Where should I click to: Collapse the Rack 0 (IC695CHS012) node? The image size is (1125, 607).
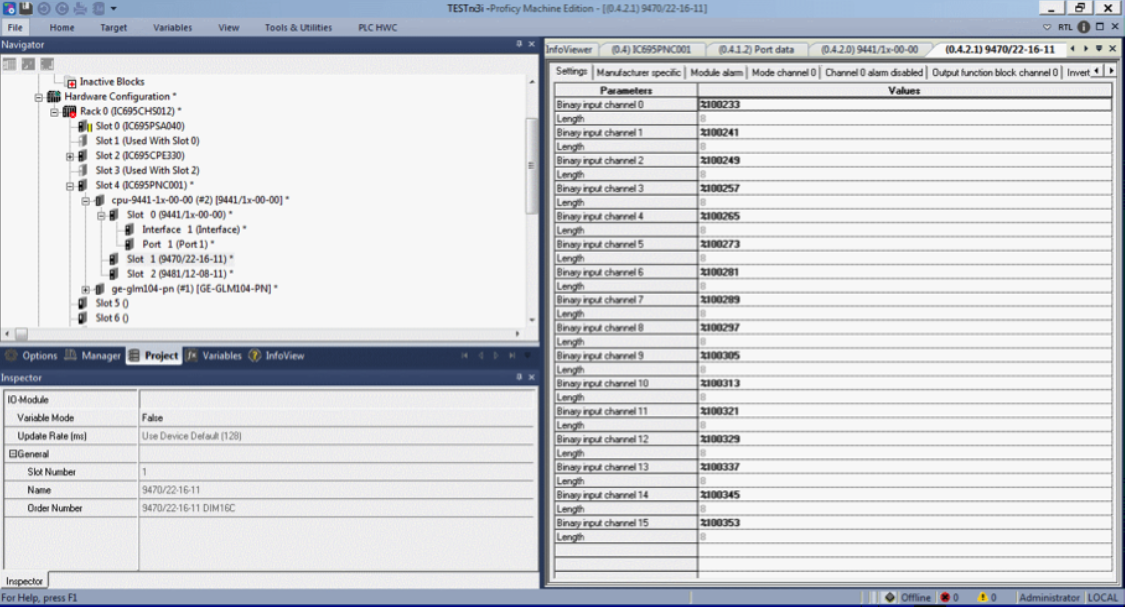[55, 112]
